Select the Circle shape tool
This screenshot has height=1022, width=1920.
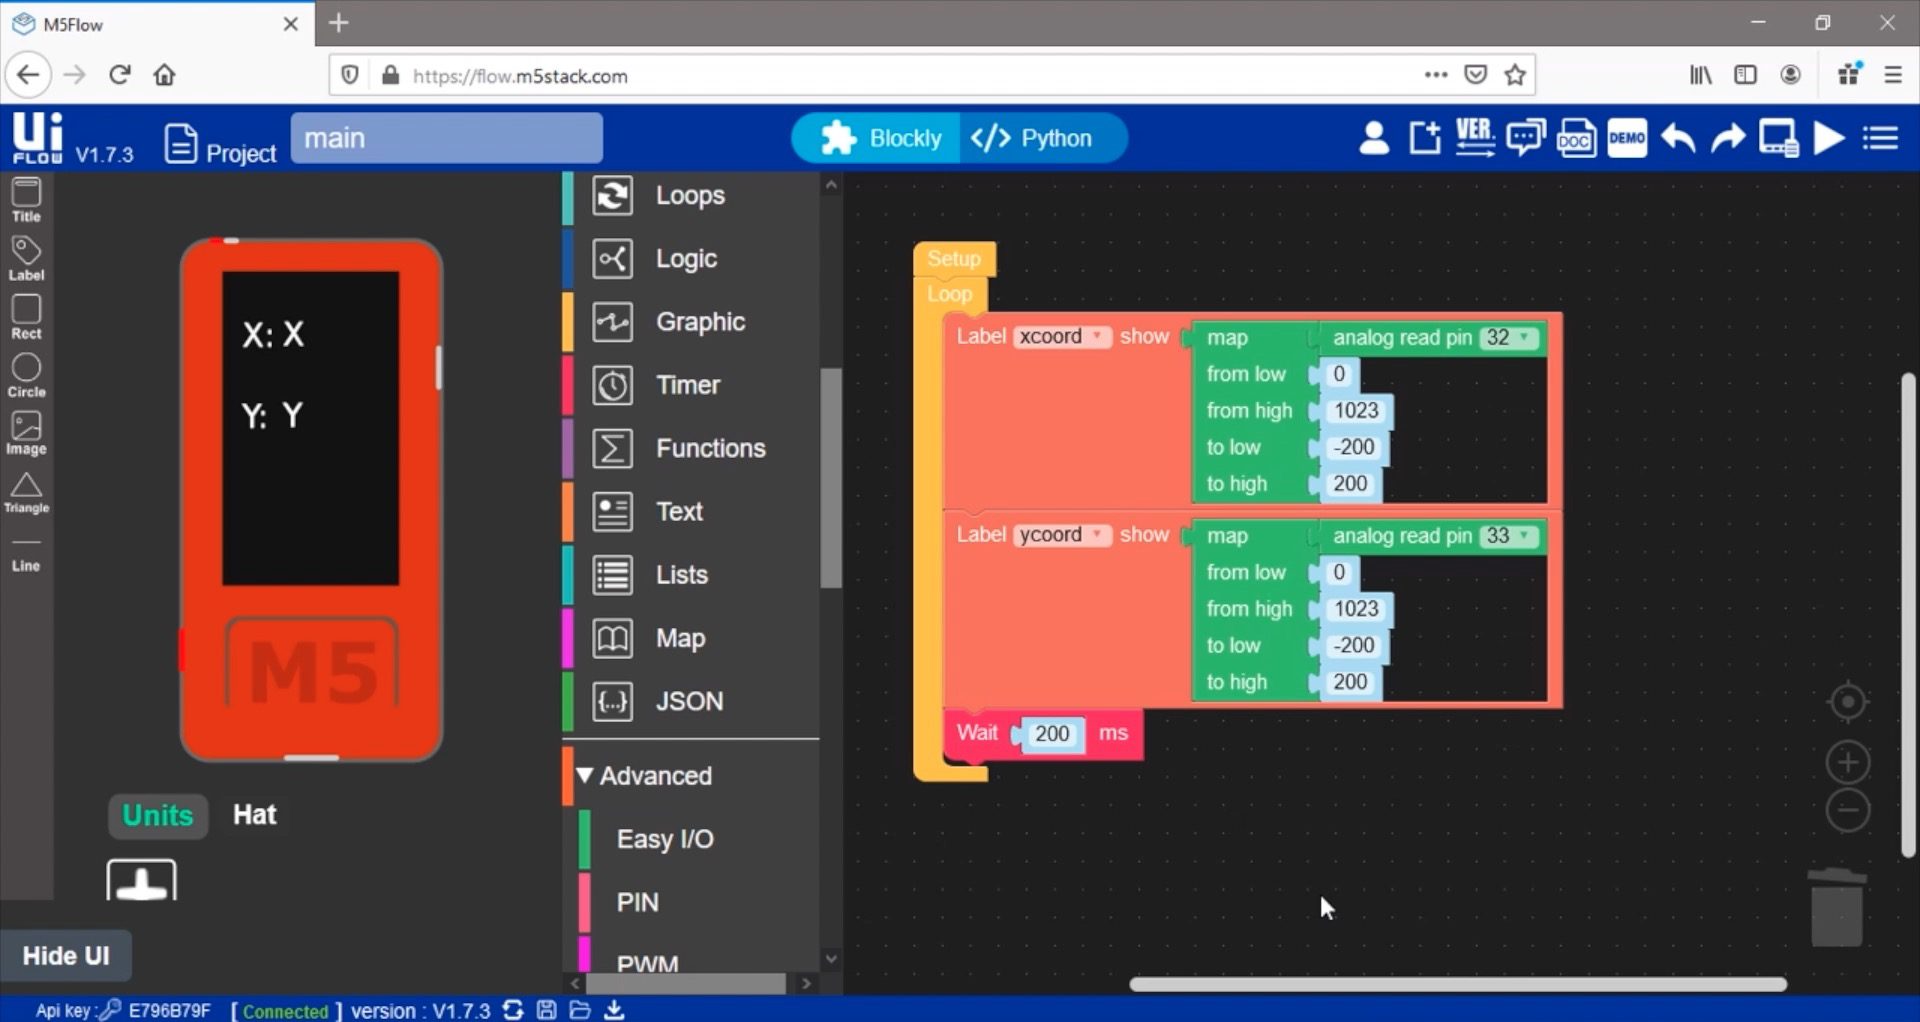pyautogui.click(x=26, y=375)
